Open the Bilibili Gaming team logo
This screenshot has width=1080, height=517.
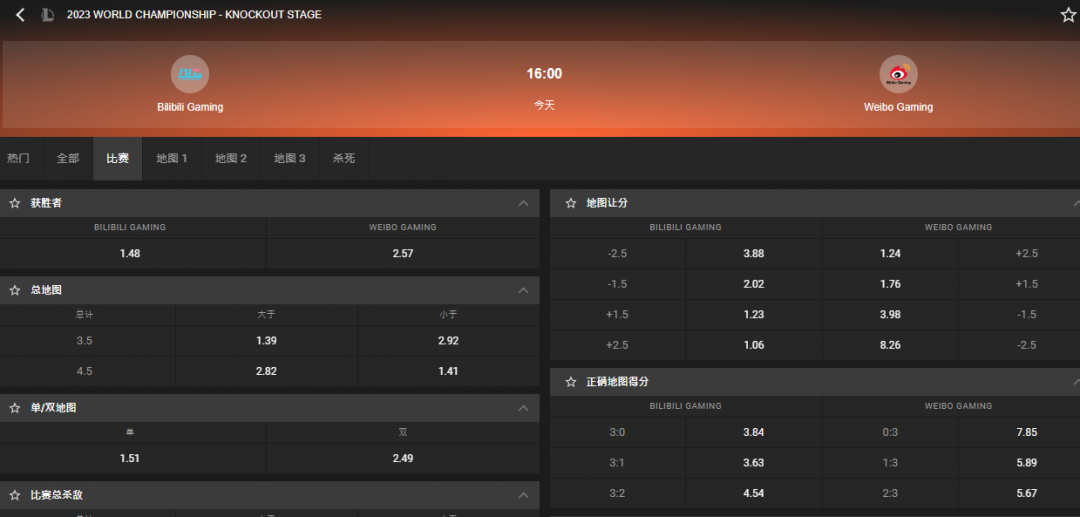click(x=190, y=74)
